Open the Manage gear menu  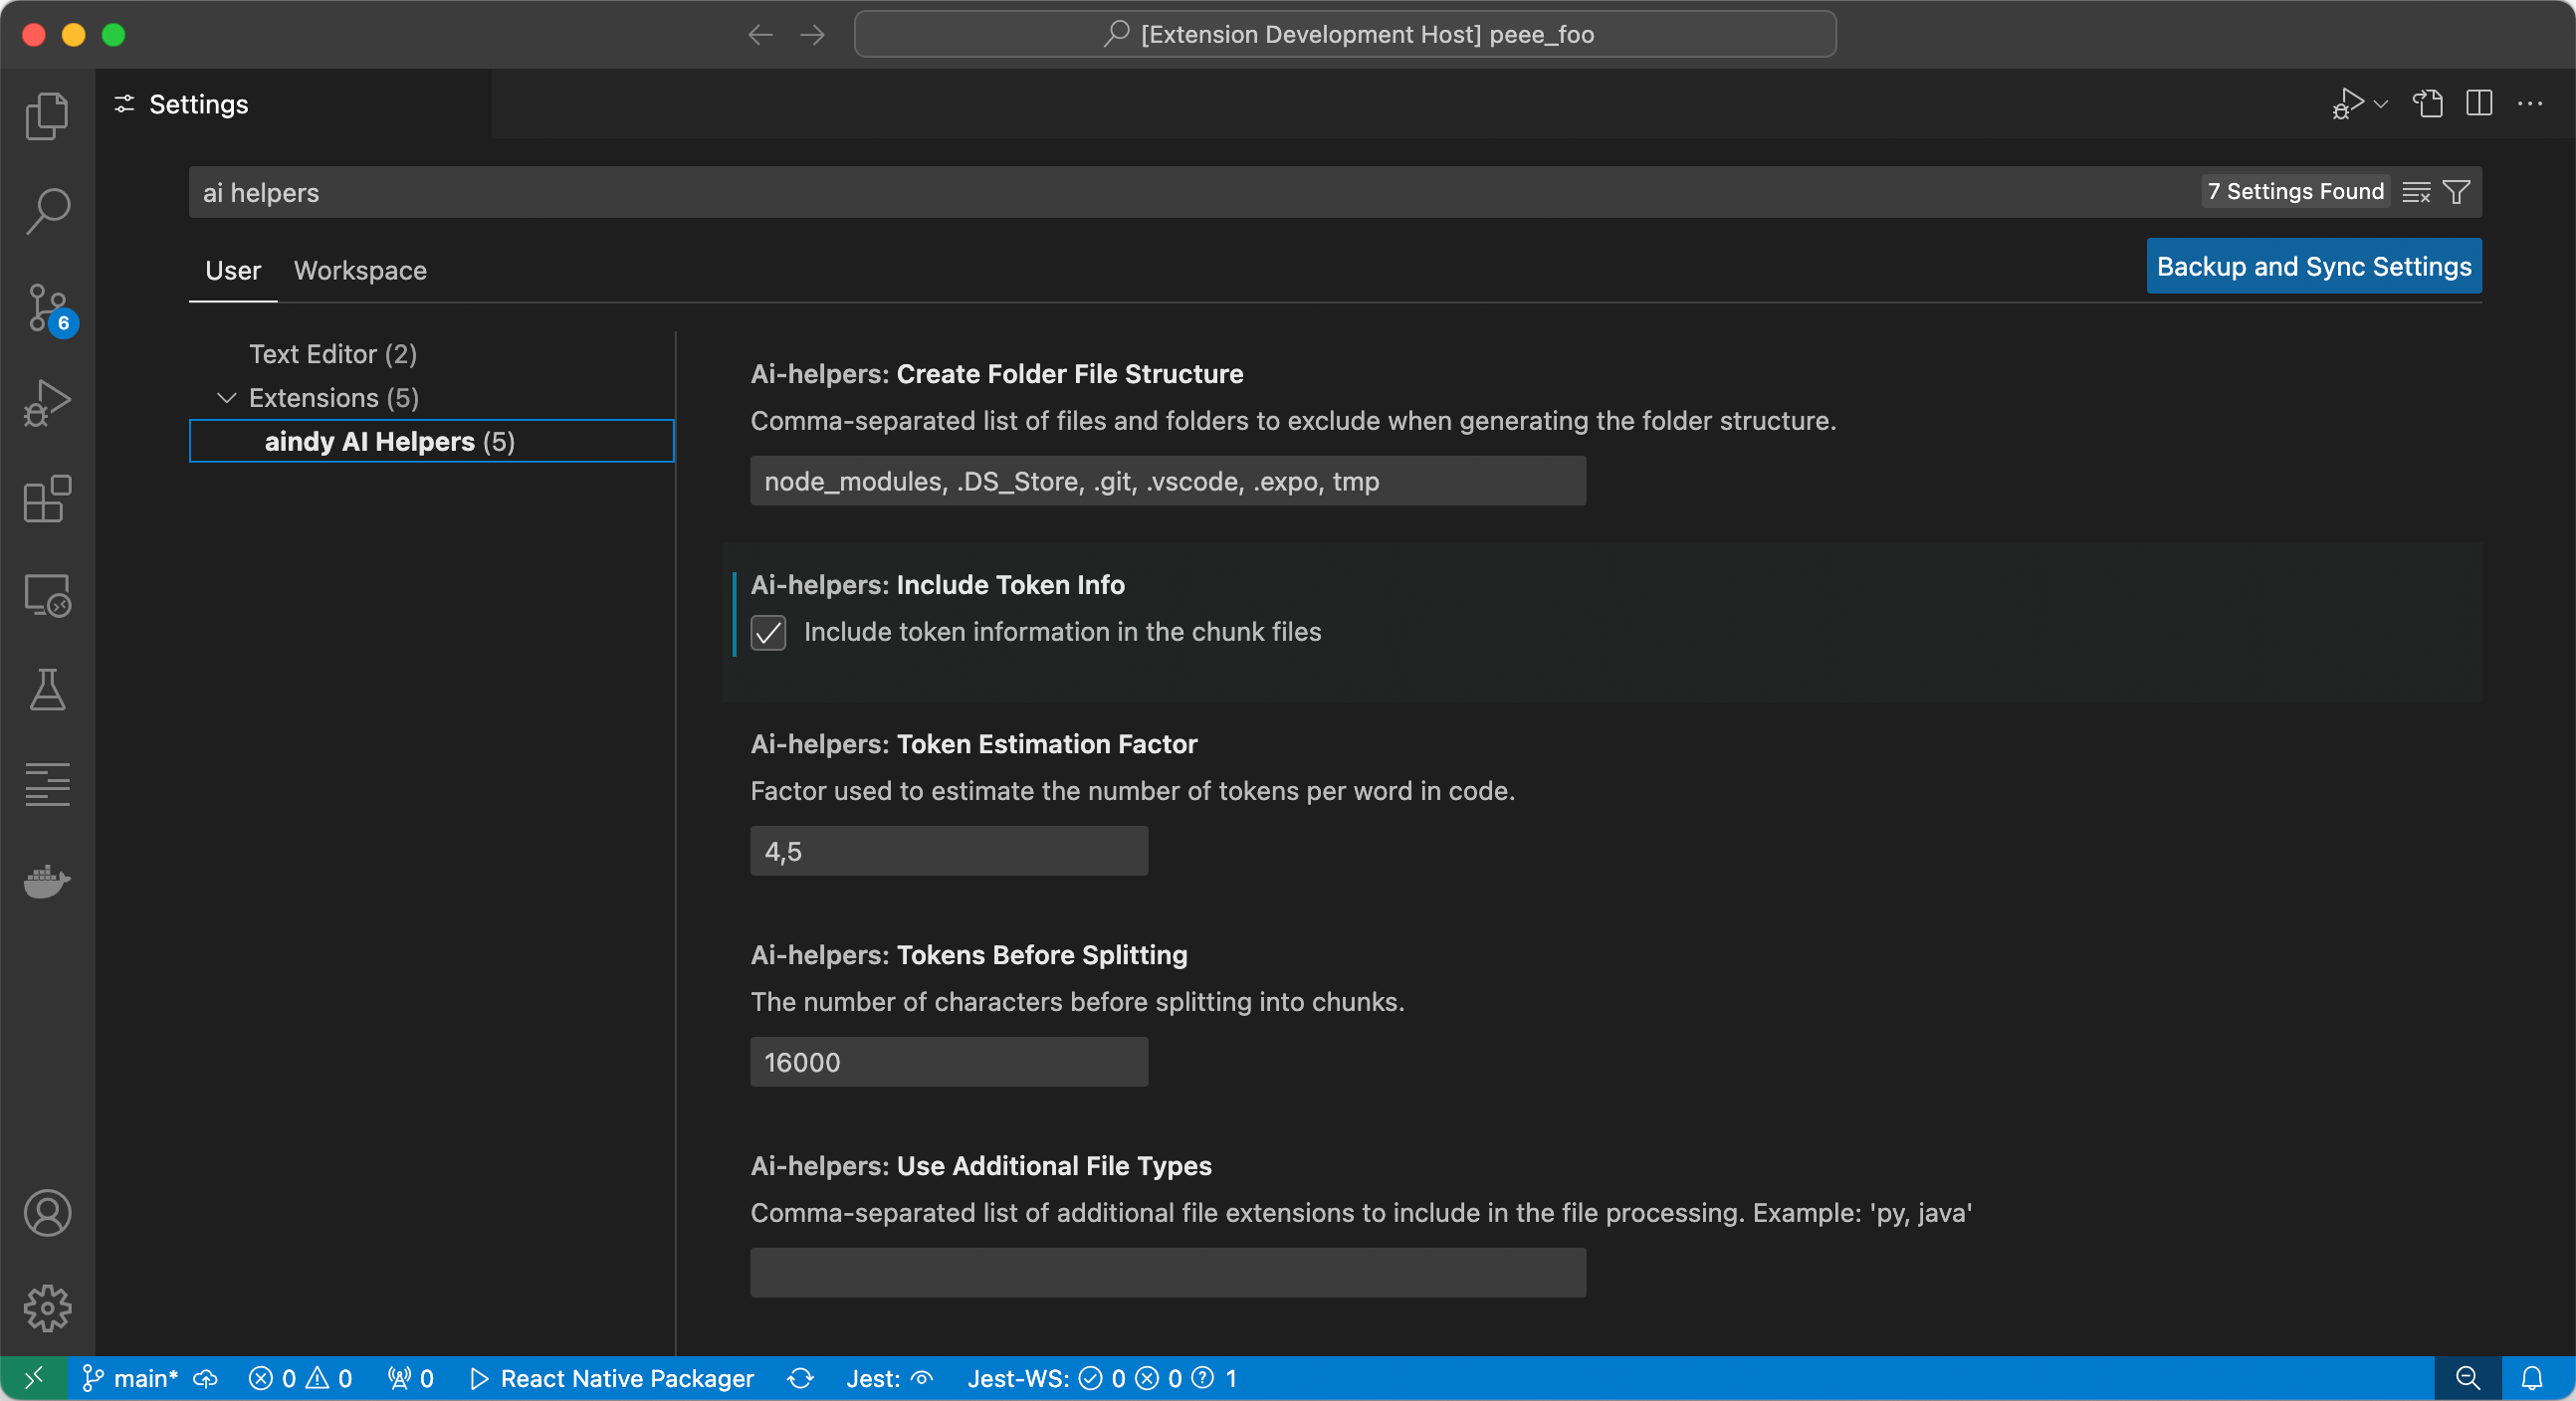(47, 1308)
